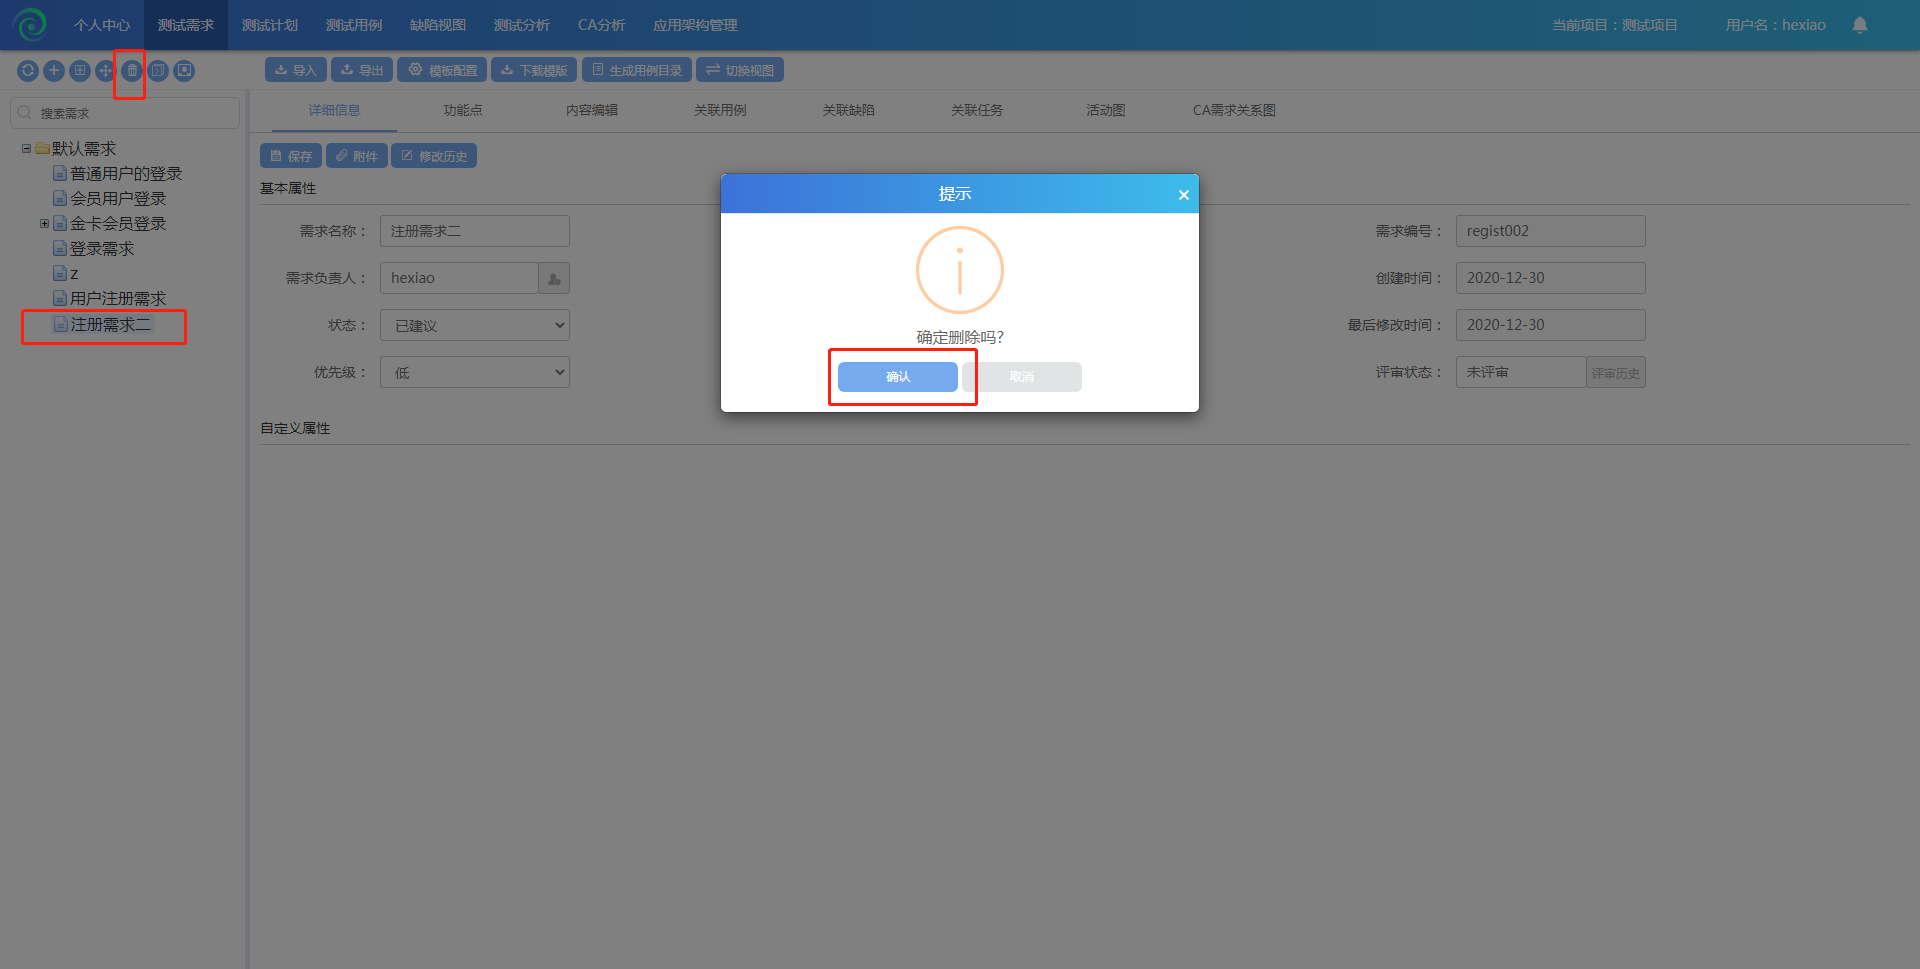Click the 需求编号 field showing regist002

coord(1551,231)
